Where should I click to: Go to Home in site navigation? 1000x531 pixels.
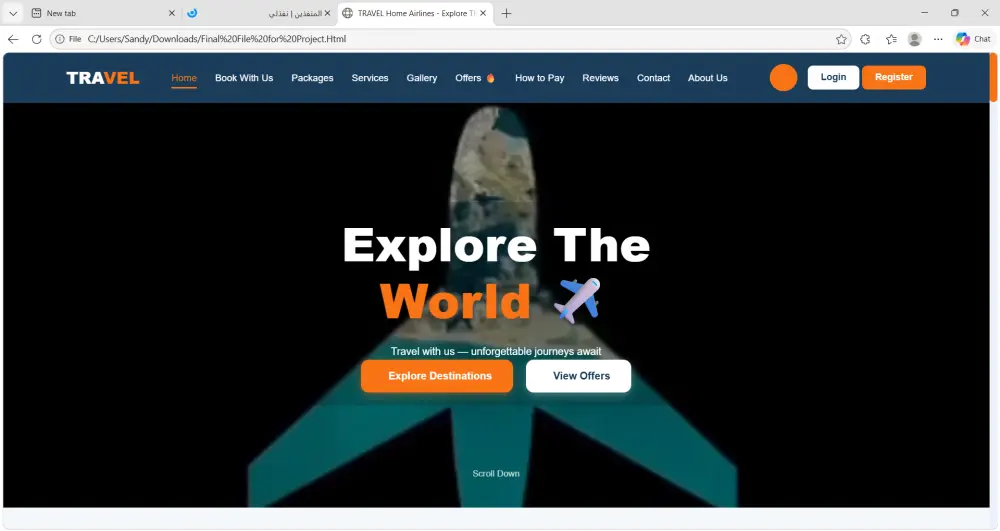pos(184,78)
